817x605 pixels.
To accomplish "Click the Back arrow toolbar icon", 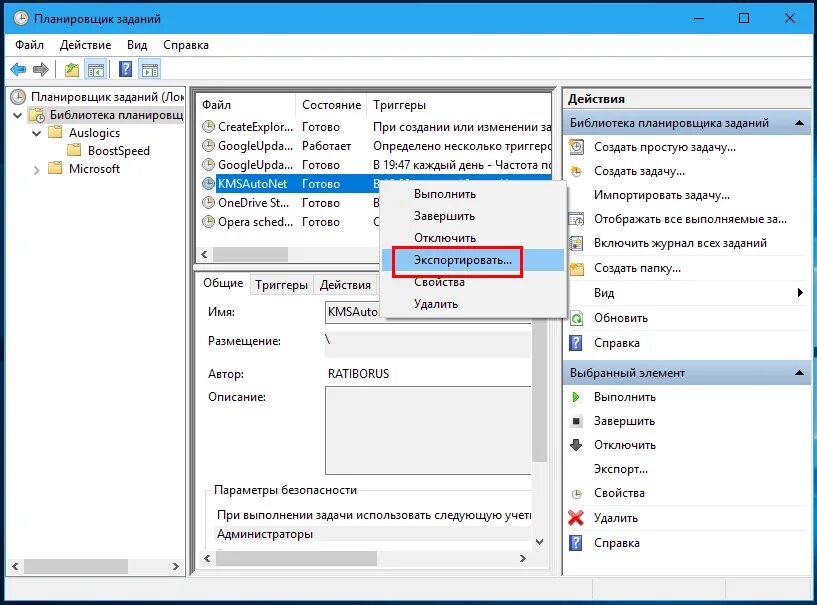I will pyautogui.click(x=18, y=69).
